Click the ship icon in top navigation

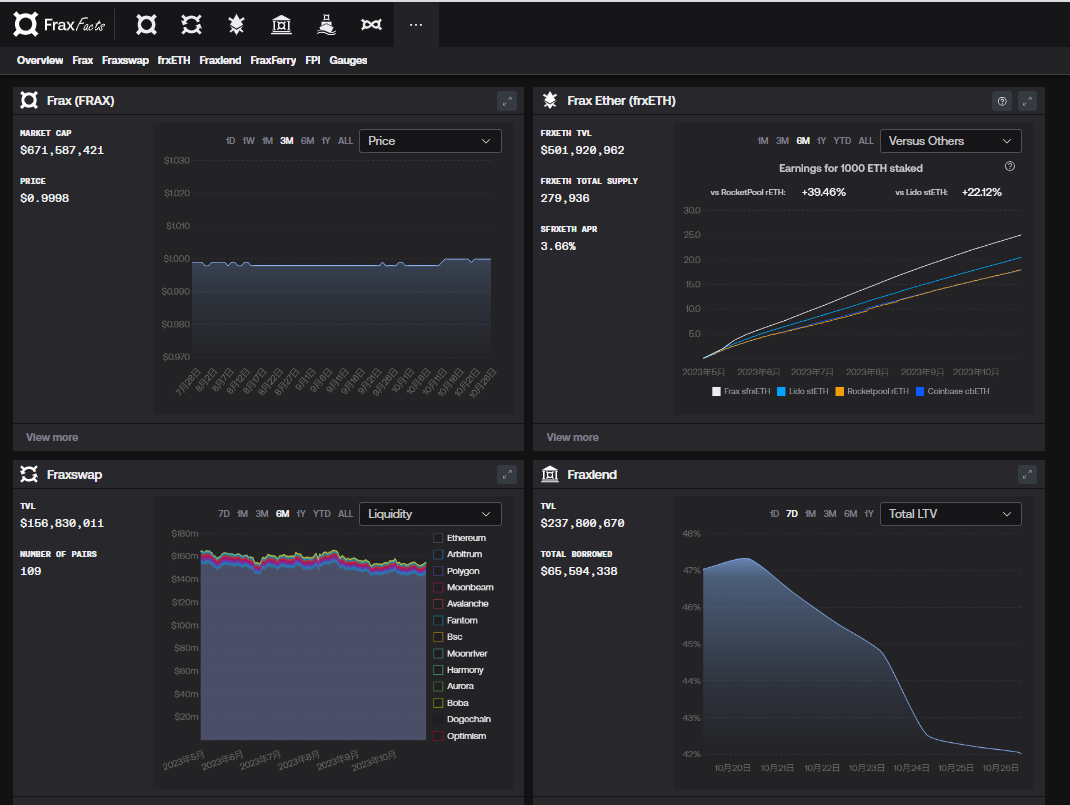(326, 24)
